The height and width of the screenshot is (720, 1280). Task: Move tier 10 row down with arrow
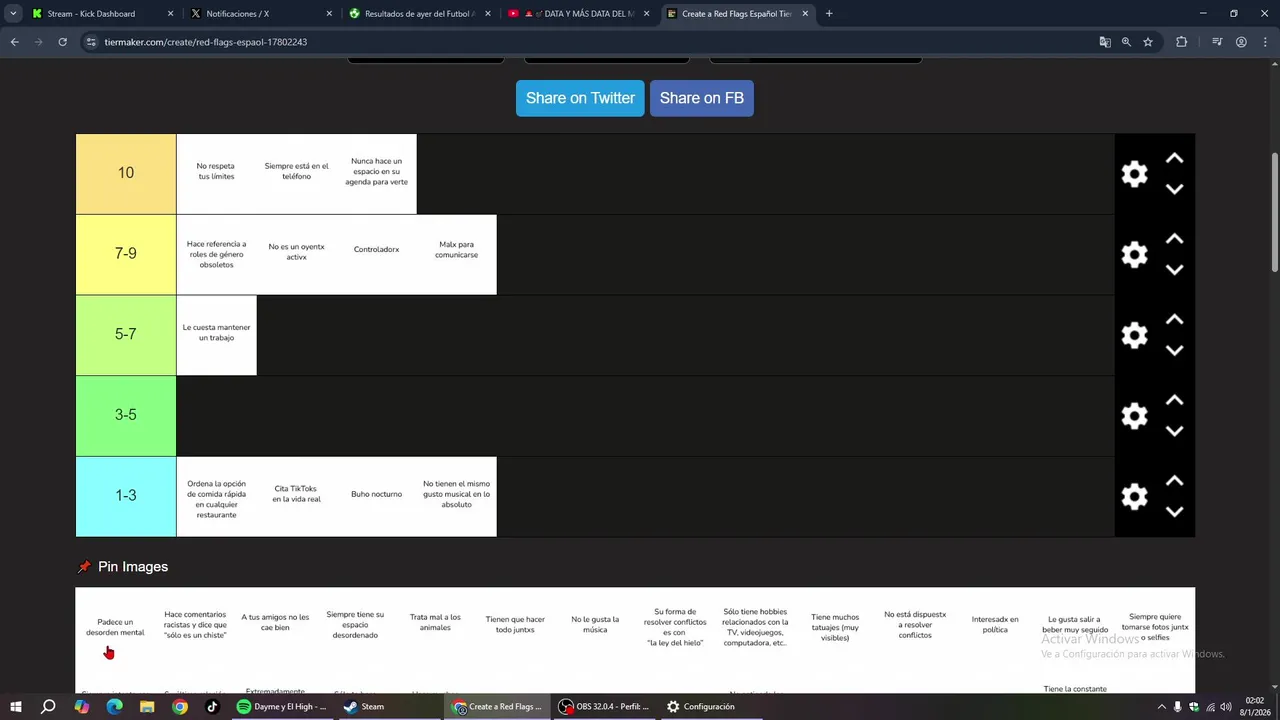(1174, 189)
